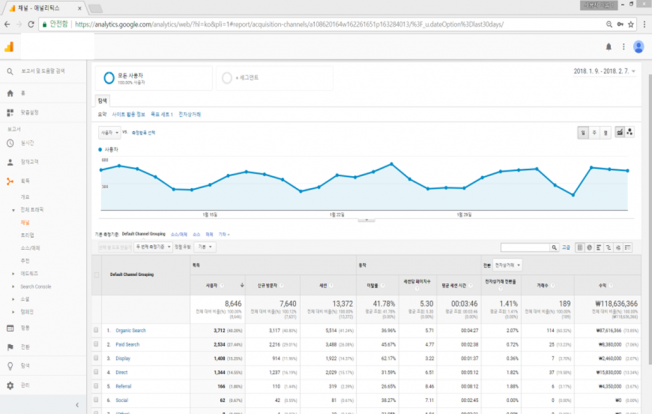This screenshot has height=414, width=652.
Task: Bookmark page with the browser star icon
Action: [631, 24]
